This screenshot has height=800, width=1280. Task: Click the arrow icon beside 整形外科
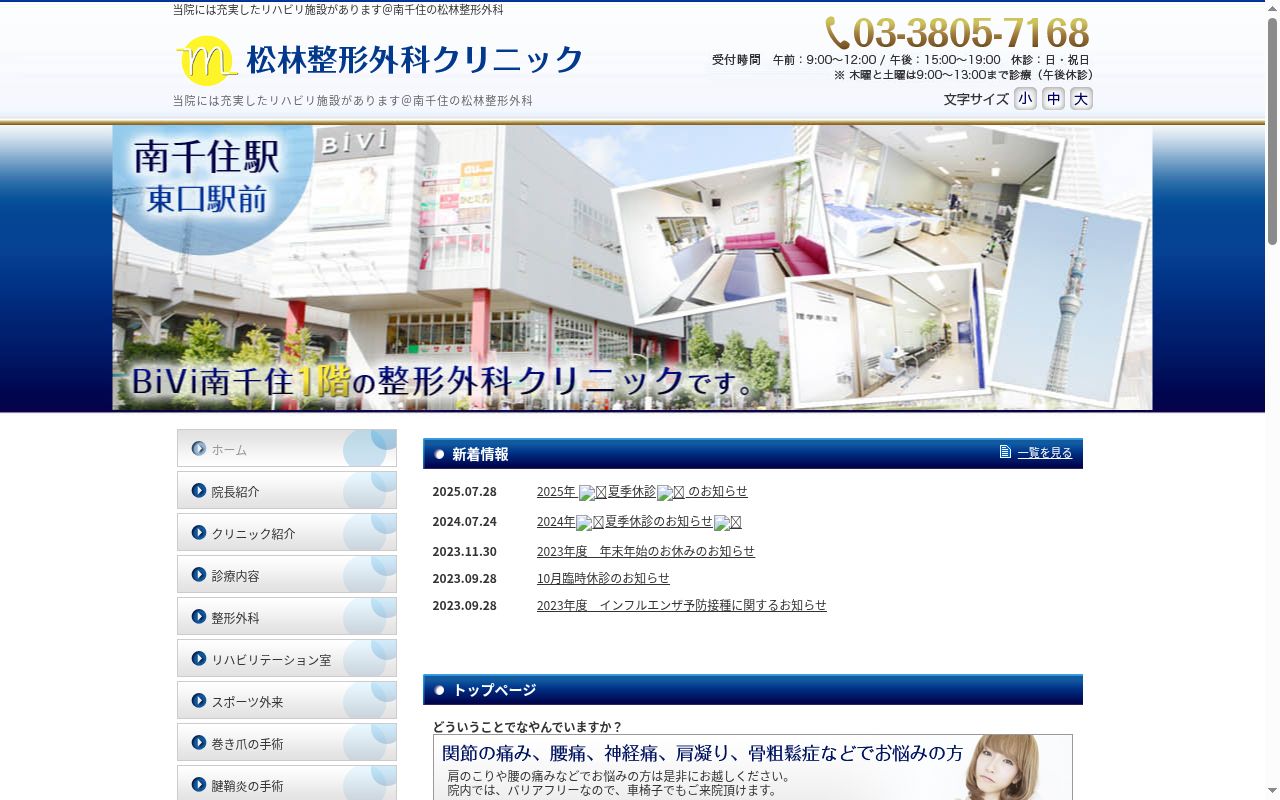click(198, 616)
